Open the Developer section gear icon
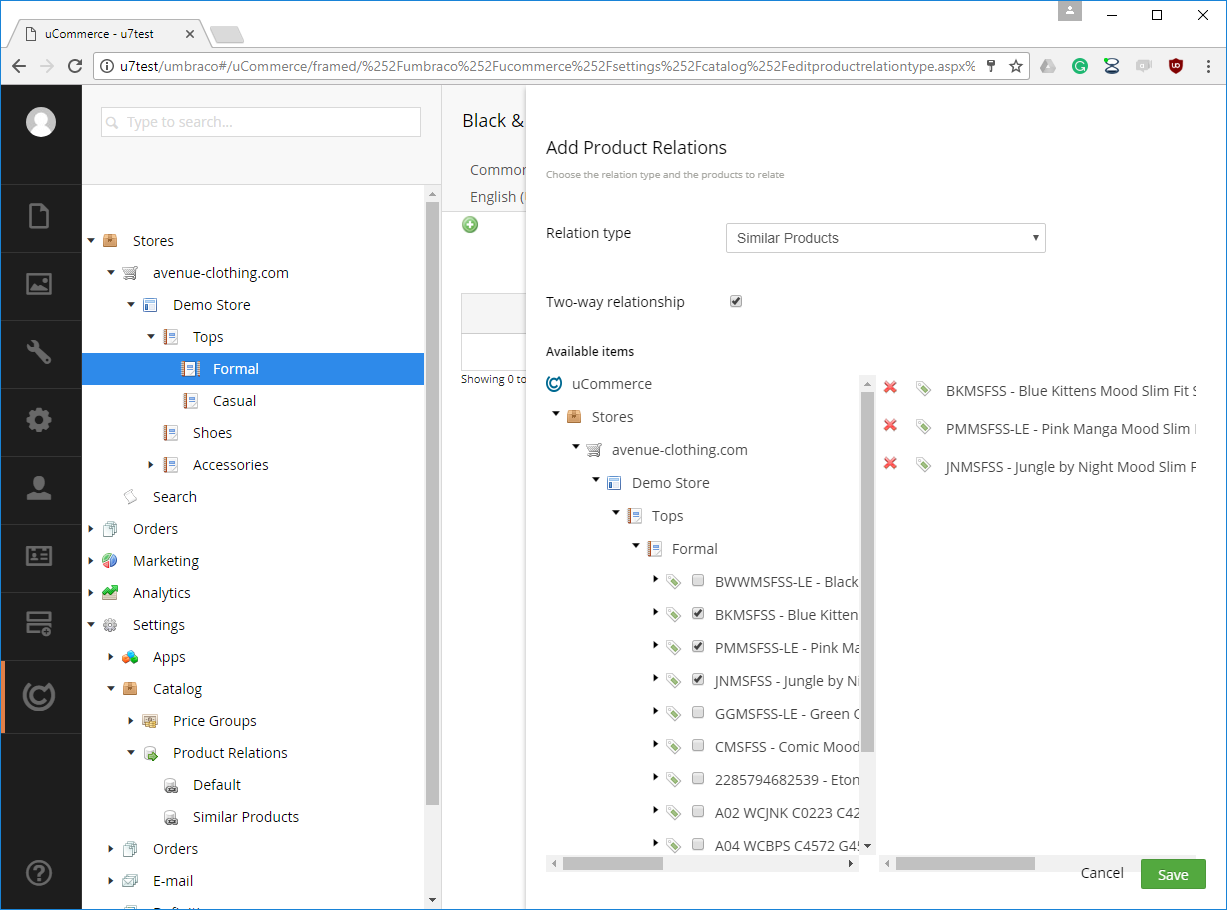1227x910 pixels. [x=39, y=420]
